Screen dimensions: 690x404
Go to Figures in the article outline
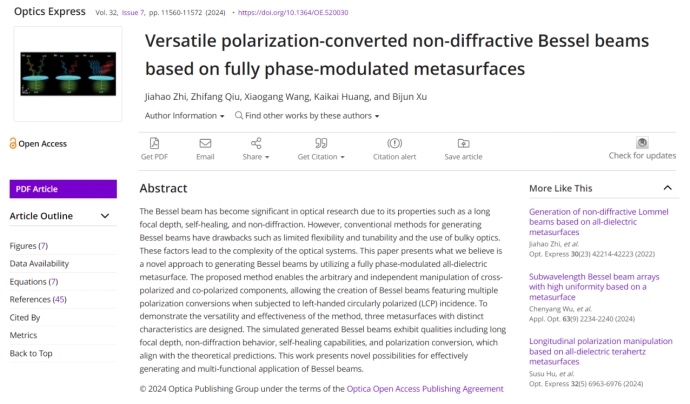point(28,245)
